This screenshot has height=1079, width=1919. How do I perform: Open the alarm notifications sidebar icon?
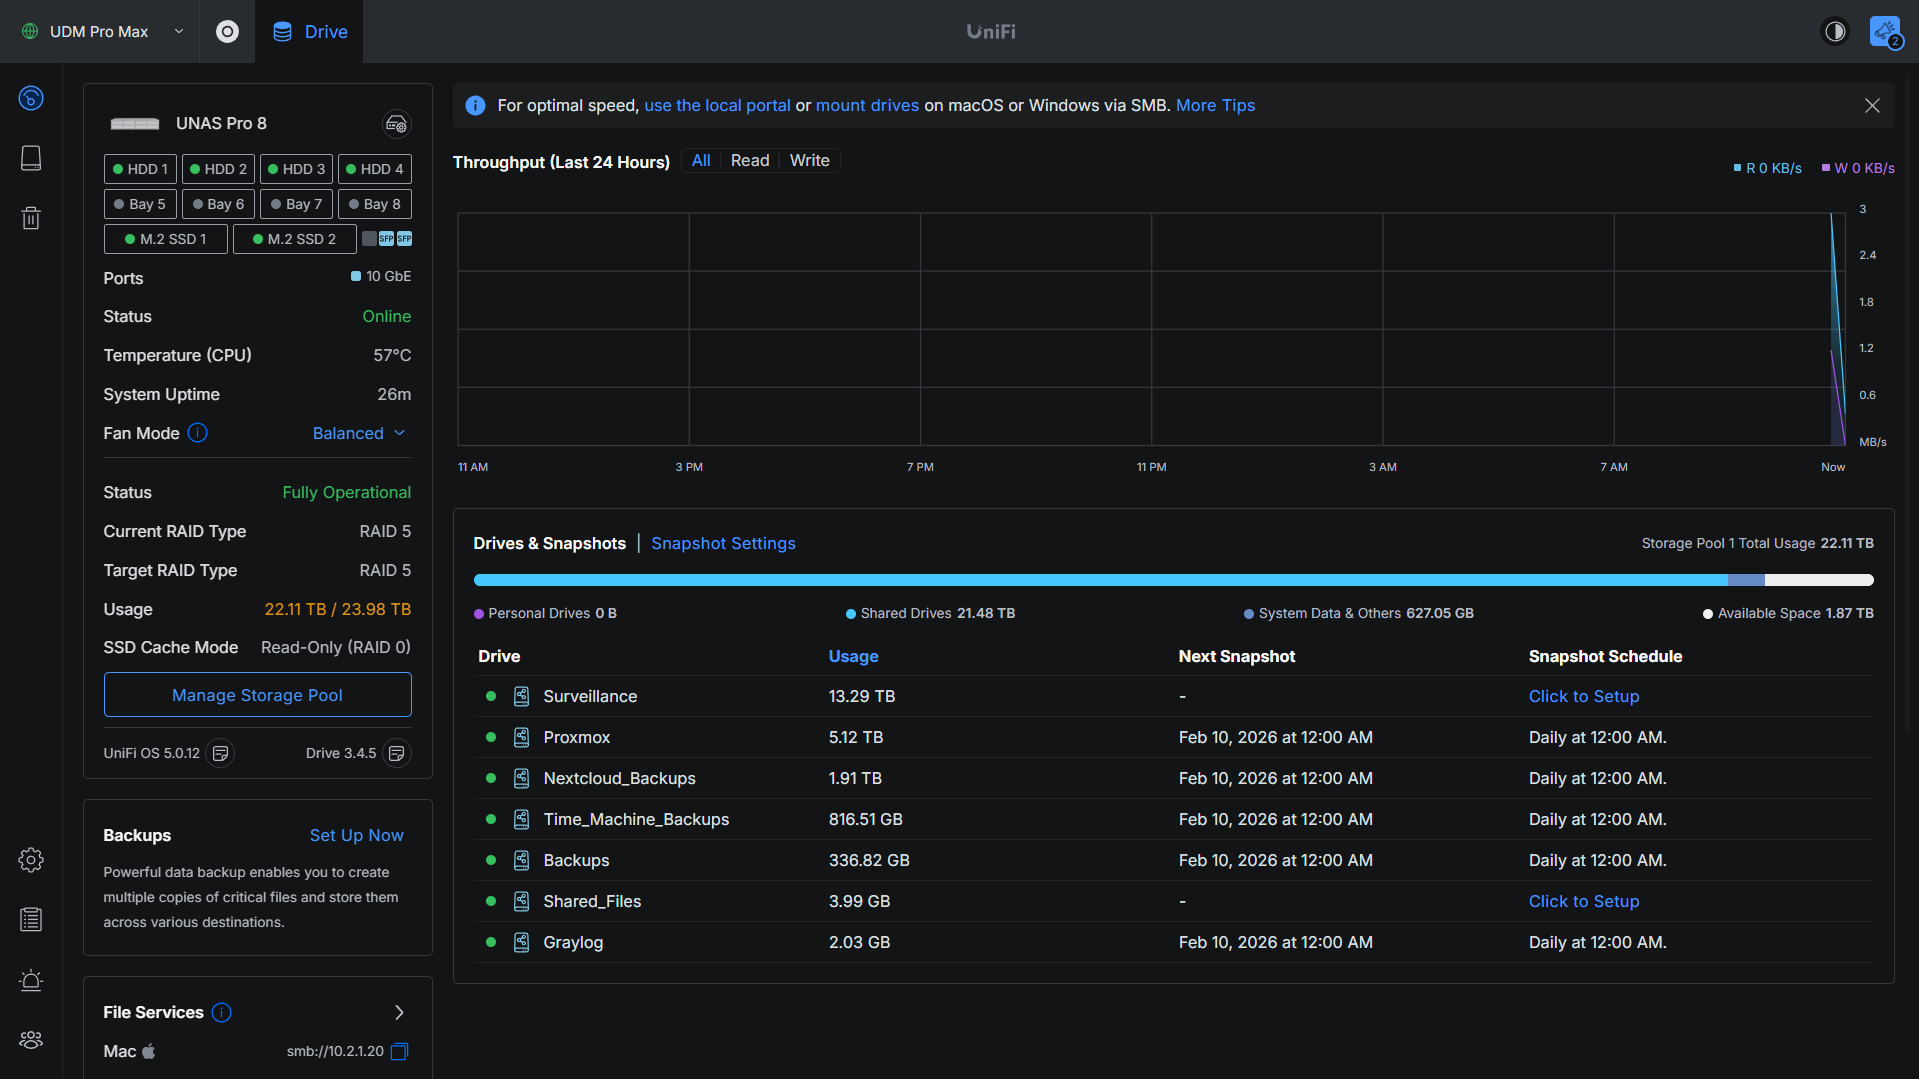pyautogui.click(x=31, y=980)
